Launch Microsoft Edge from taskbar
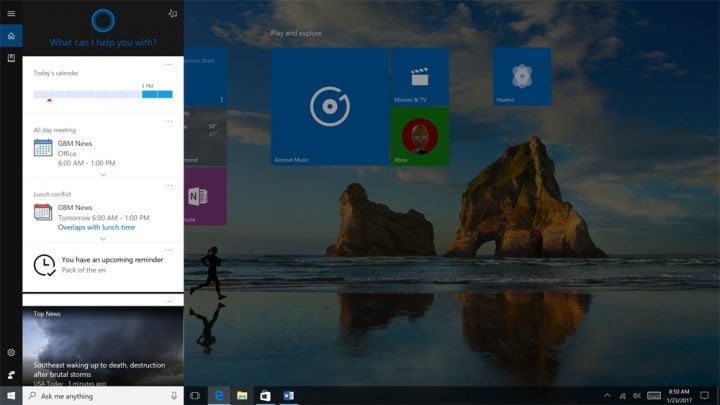 pyautogui.click(x=219, y=396)
